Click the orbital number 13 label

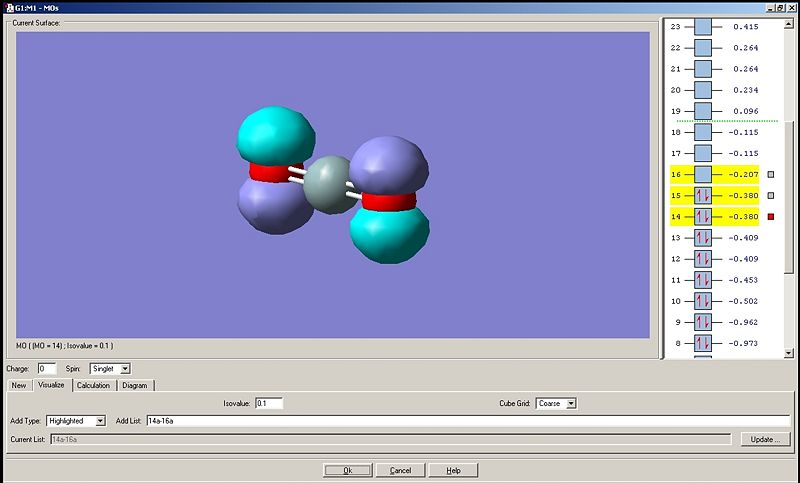(676, 238)
